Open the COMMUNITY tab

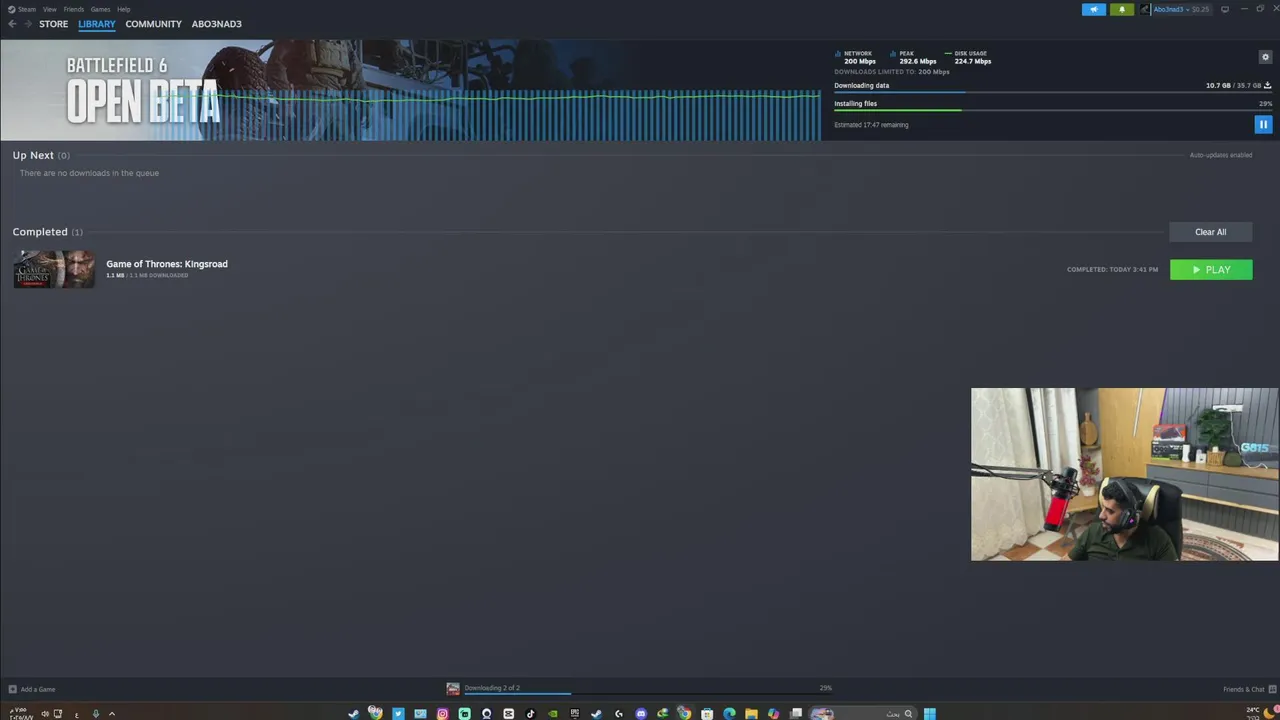154,24
